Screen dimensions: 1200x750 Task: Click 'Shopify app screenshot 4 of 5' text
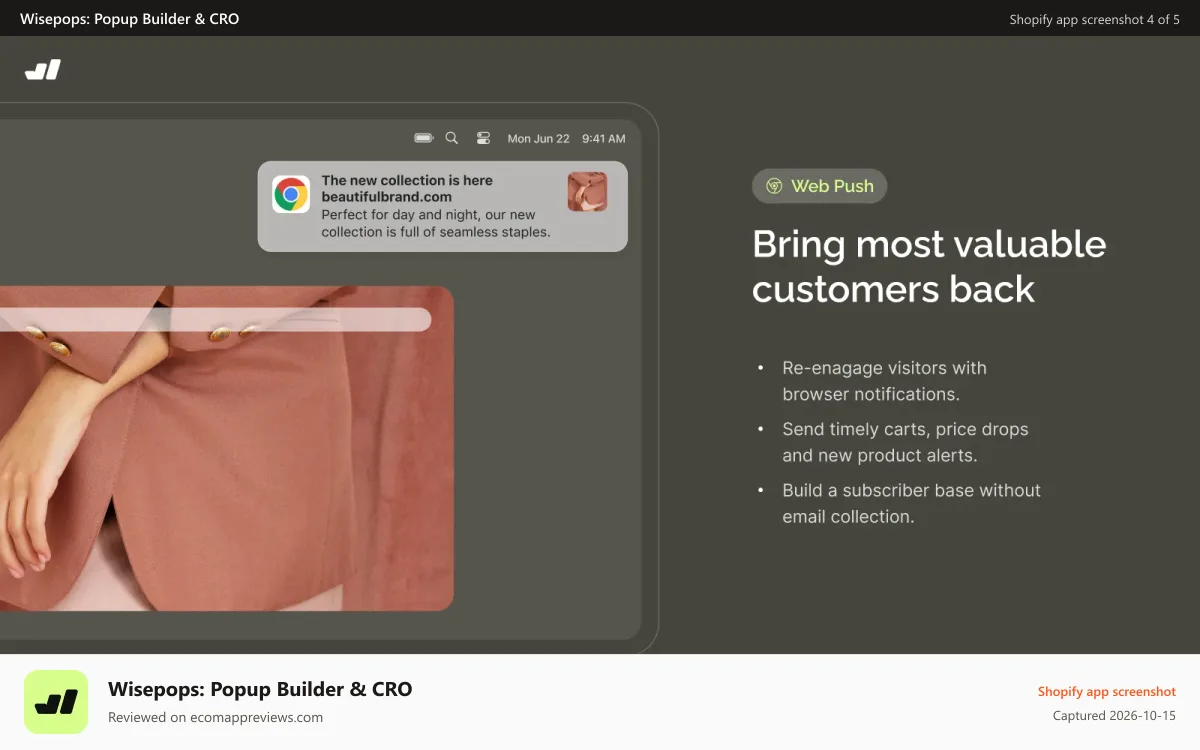1094,19
